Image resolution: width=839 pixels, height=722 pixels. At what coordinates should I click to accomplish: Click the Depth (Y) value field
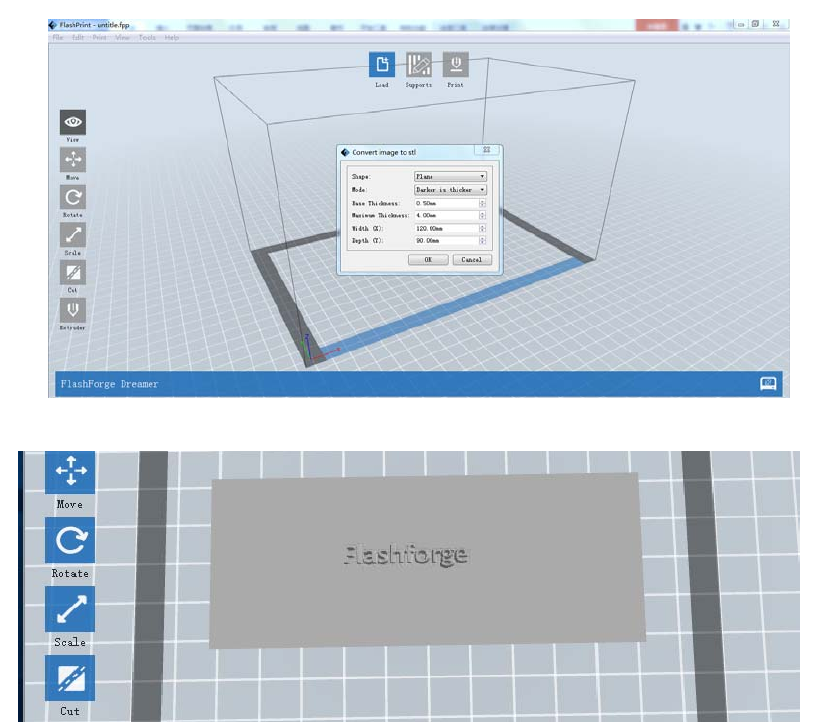pos(447,240)
